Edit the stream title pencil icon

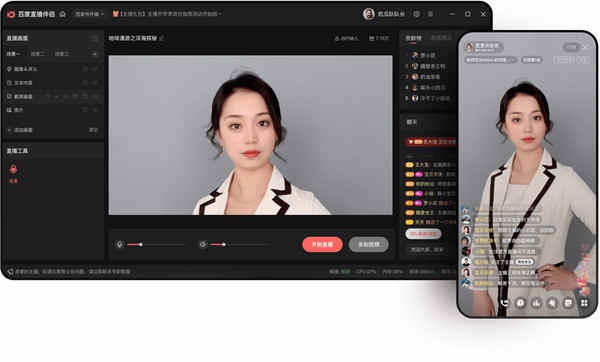tap(162, 38)
